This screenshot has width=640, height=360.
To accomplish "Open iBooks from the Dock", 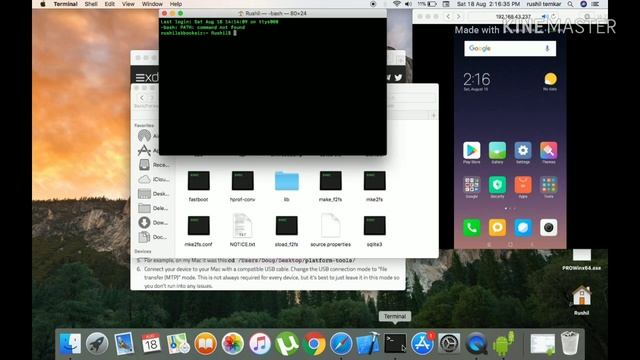I will pyautogui.click(x=205, y=344).
